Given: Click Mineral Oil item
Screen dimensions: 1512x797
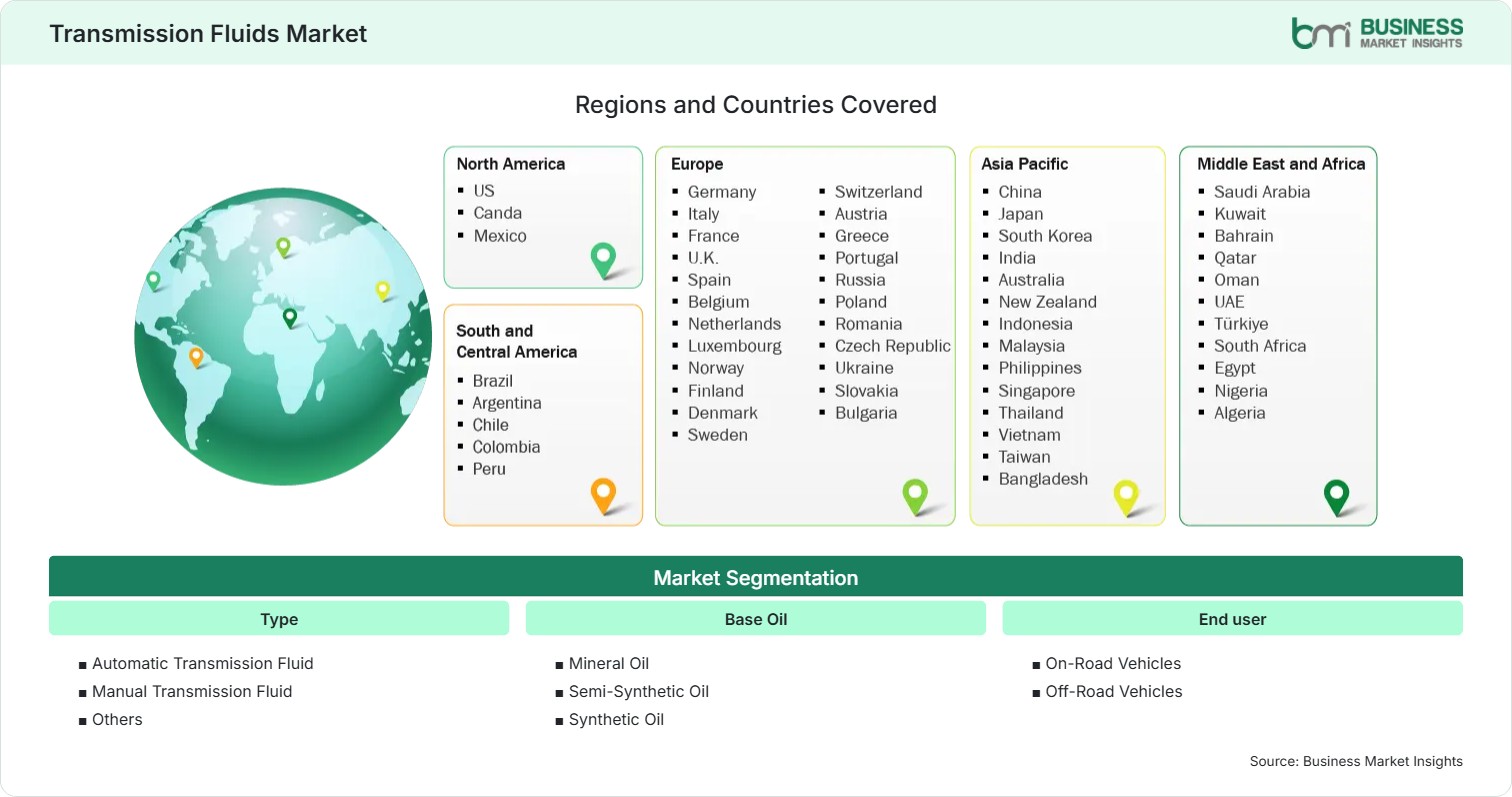Looking at the screenshot, I should [x=609, y=663].
